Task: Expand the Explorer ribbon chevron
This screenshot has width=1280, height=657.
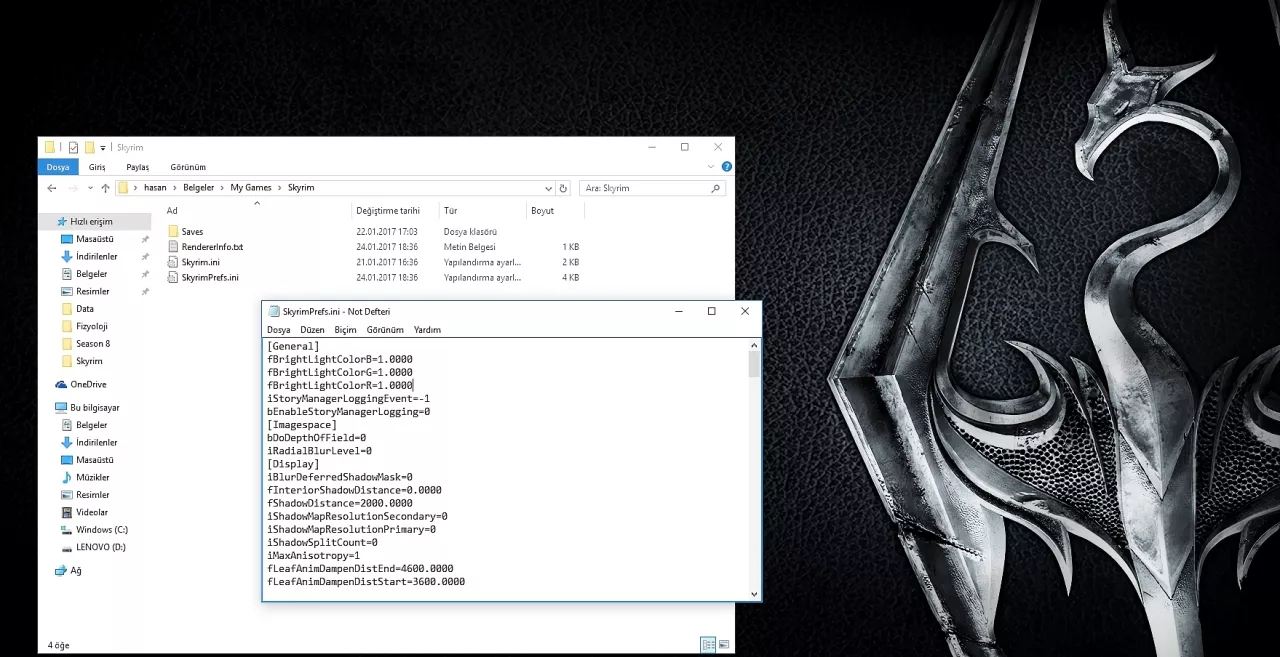Action: coord(711,167)
